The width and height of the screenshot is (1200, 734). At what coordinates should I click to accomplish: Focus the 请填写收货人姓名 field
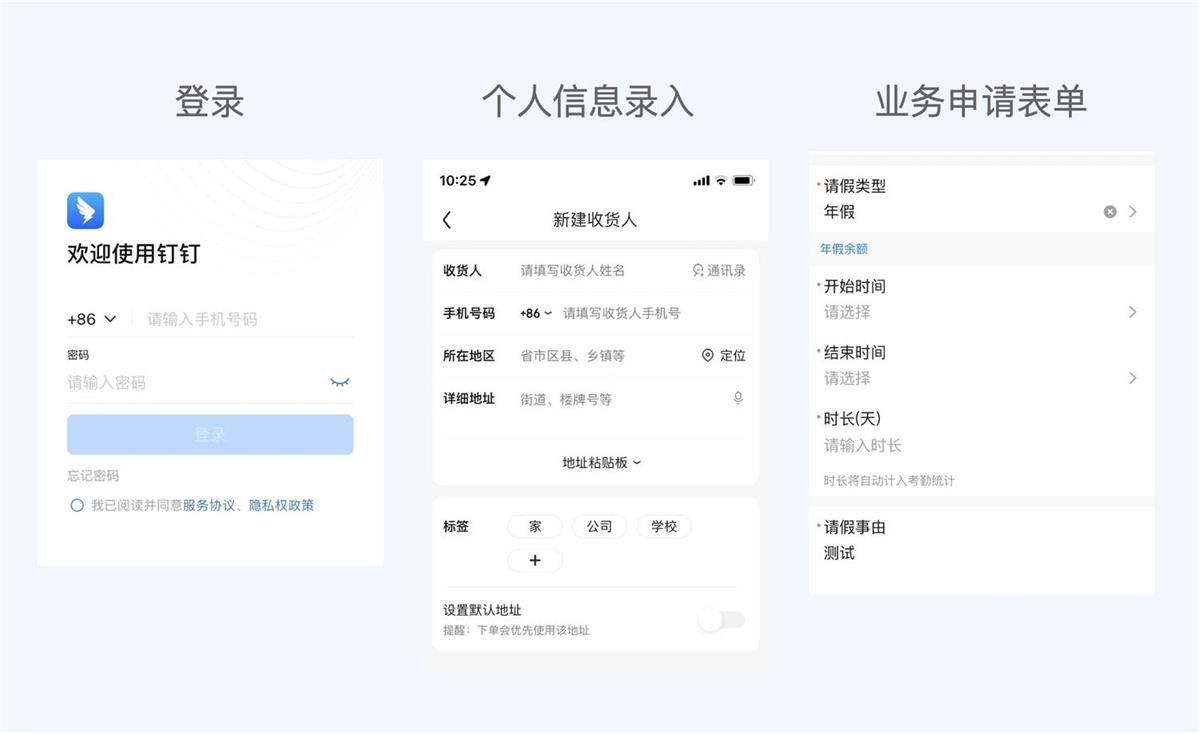573,271
